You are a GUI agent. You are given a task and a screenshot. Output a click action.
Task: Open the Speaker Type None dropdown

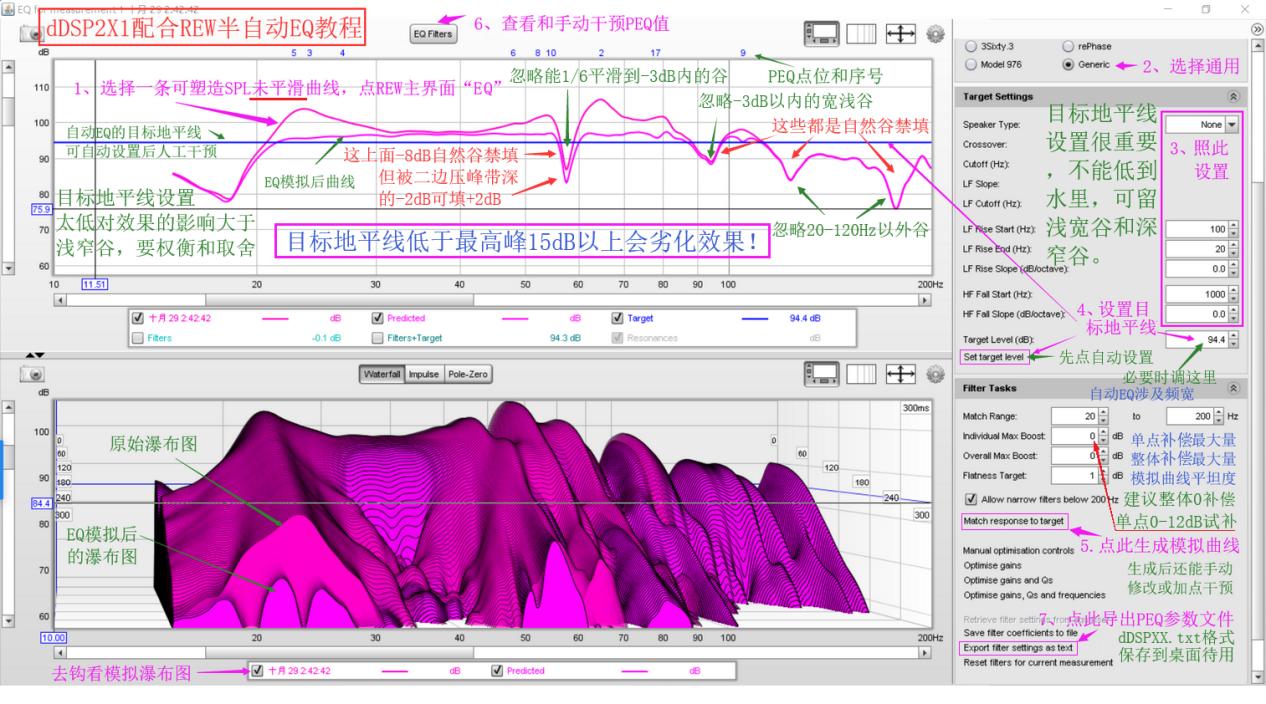click(x=1231, y=124)
